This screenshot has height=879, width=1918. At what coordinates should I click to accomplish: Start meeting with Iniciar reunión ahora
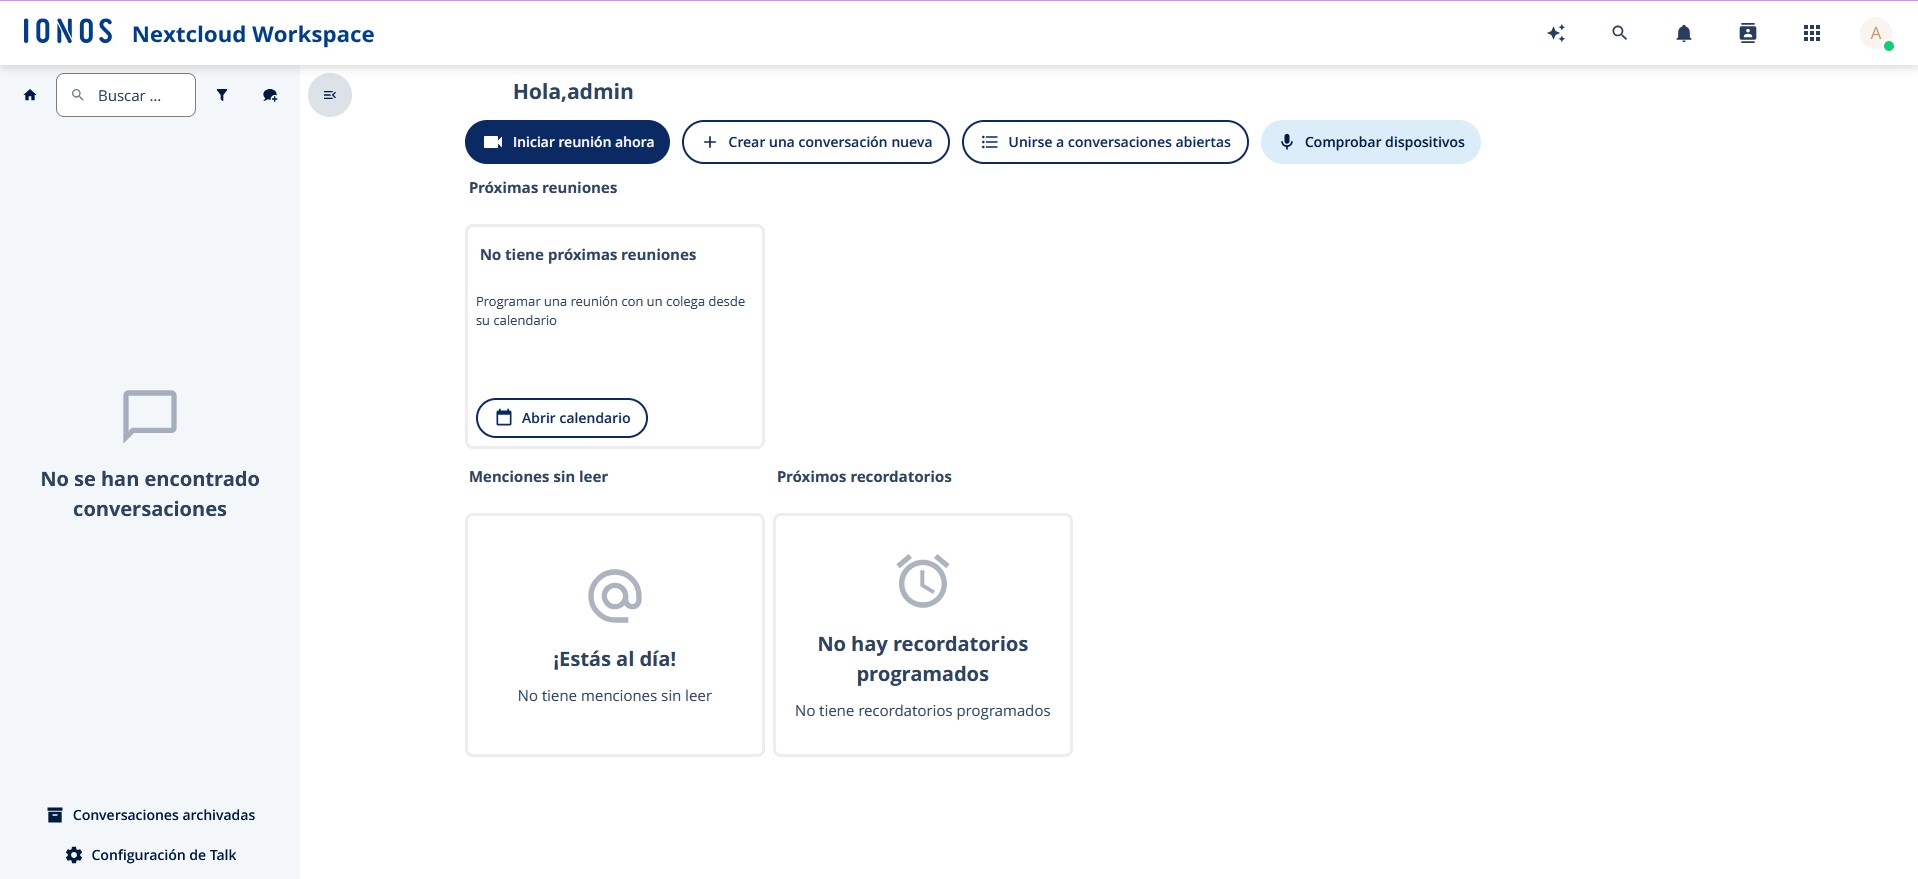[x=567, y=142]
